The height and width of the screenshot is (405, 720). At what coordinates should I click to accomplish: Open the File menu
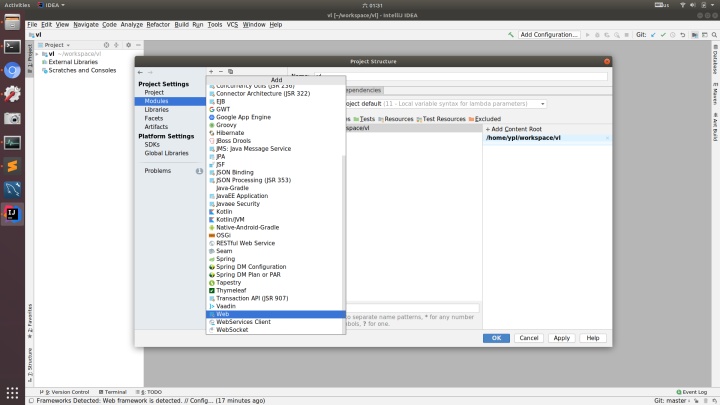(x=32, y=25)
